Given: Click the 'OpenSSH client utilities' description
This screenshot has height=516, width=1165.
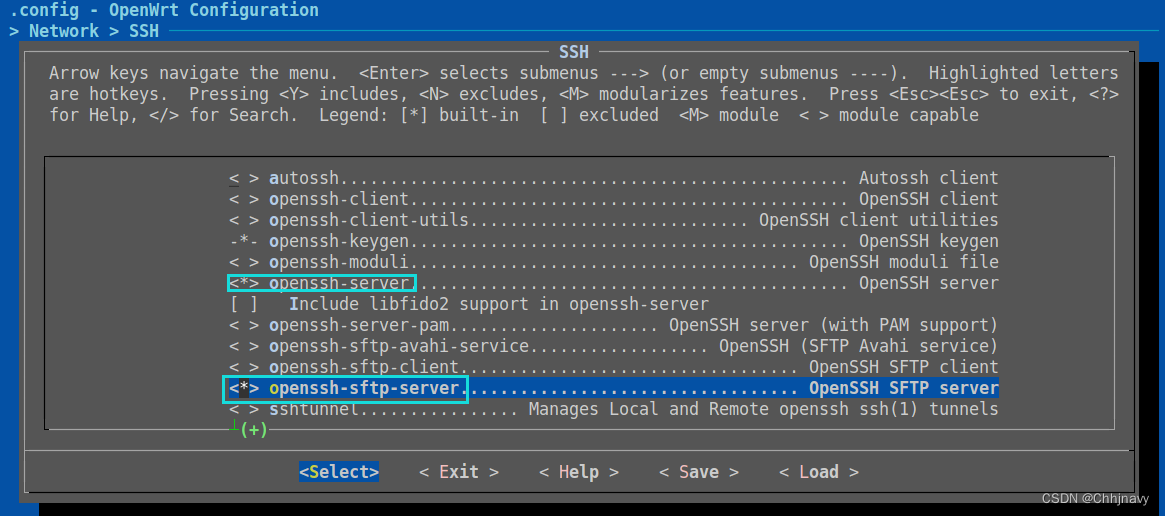Looking at the screenshot, I should click(x=879, y=220).
